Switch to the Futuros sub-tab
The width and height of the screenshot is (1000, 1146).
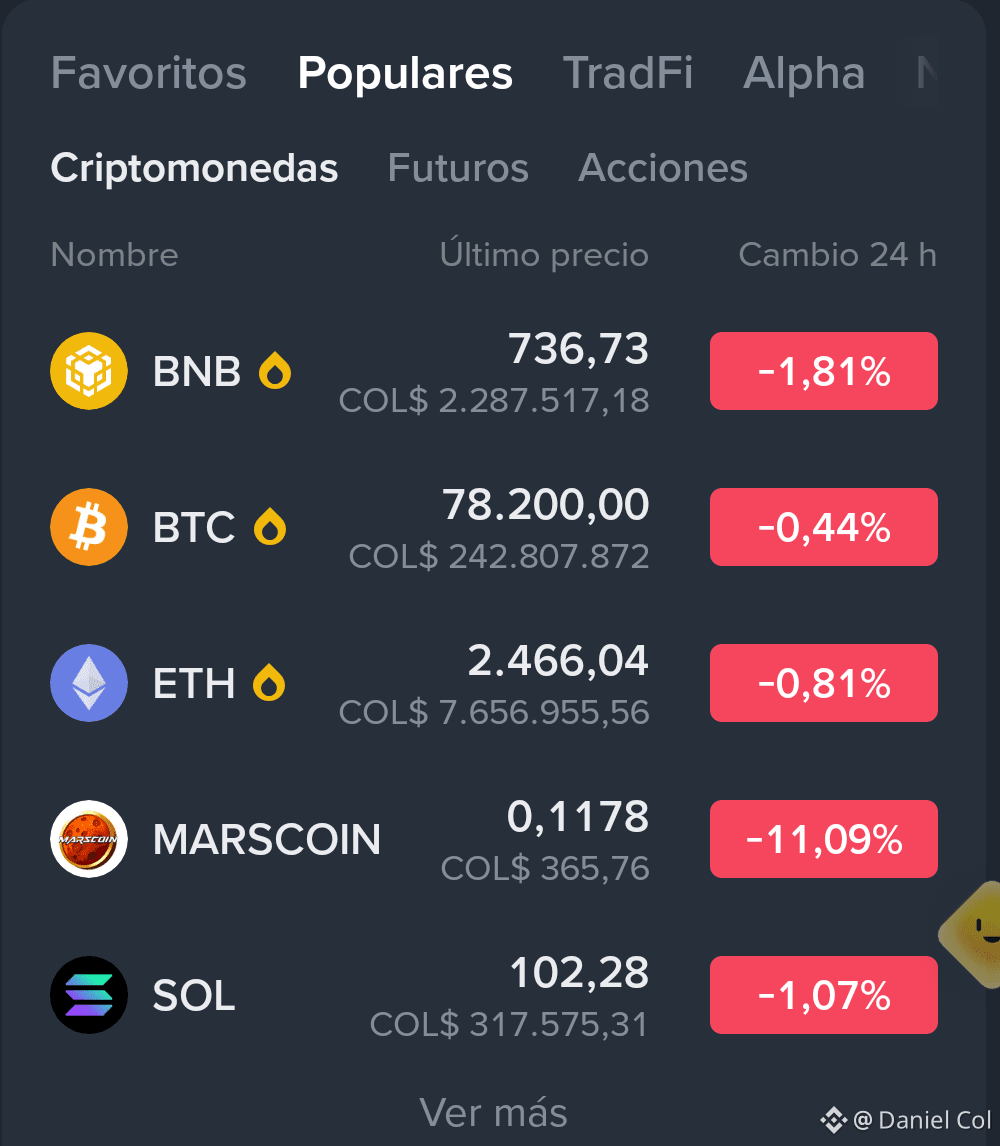pos(458,168)
